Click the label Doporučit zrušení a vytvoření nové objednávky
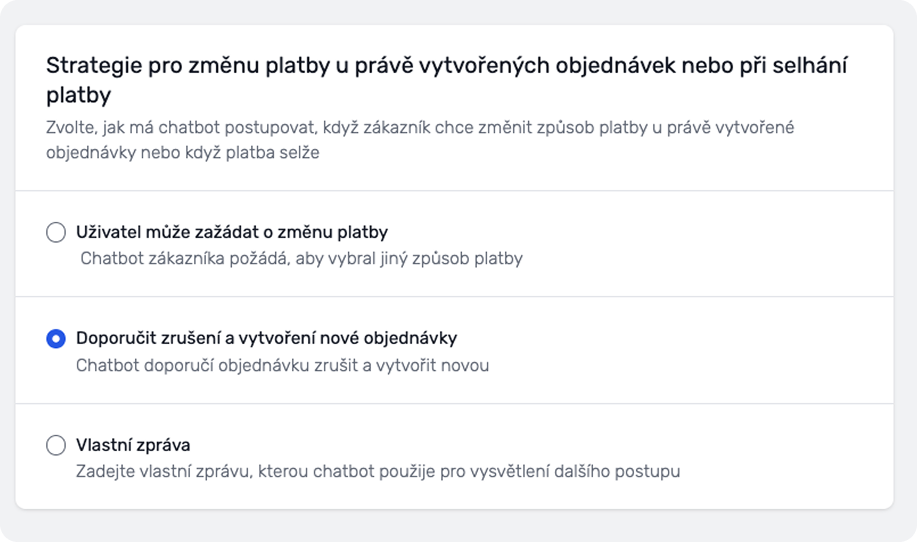The image size is (917, 542). coord(266,339)
